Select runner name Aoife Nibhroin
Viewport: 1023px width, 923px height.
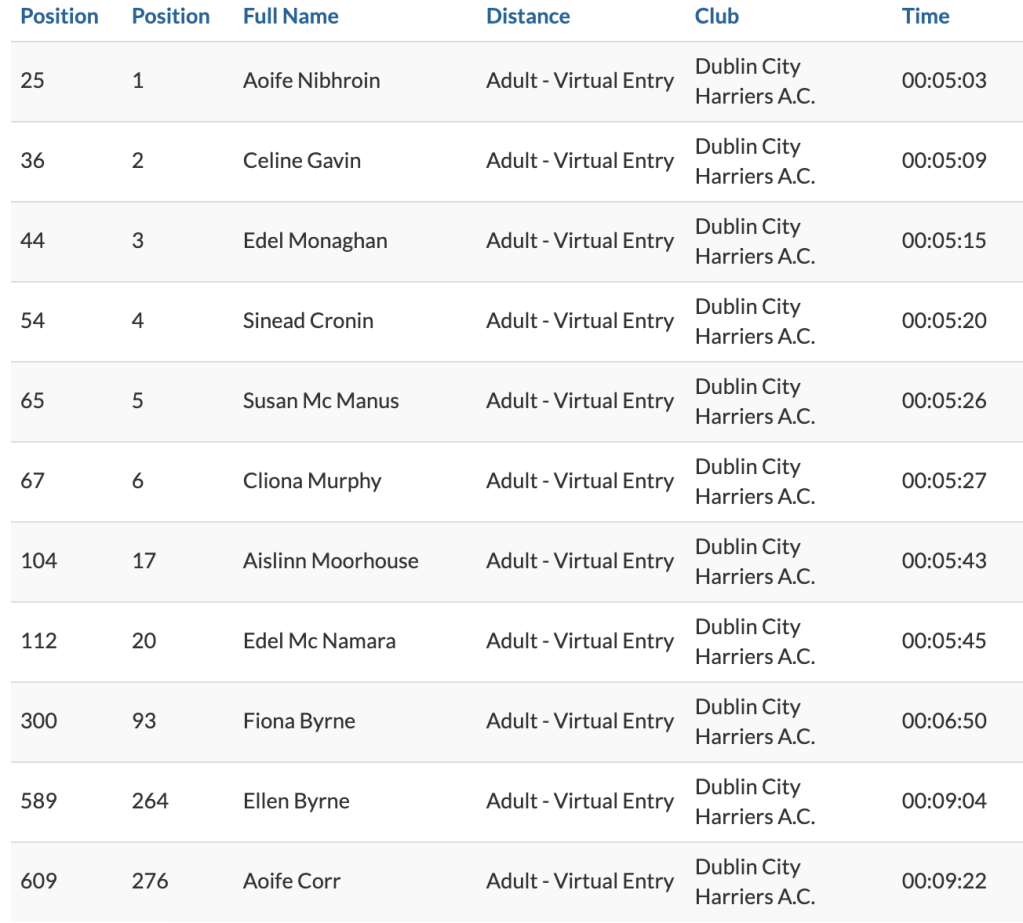pos(311,81)
